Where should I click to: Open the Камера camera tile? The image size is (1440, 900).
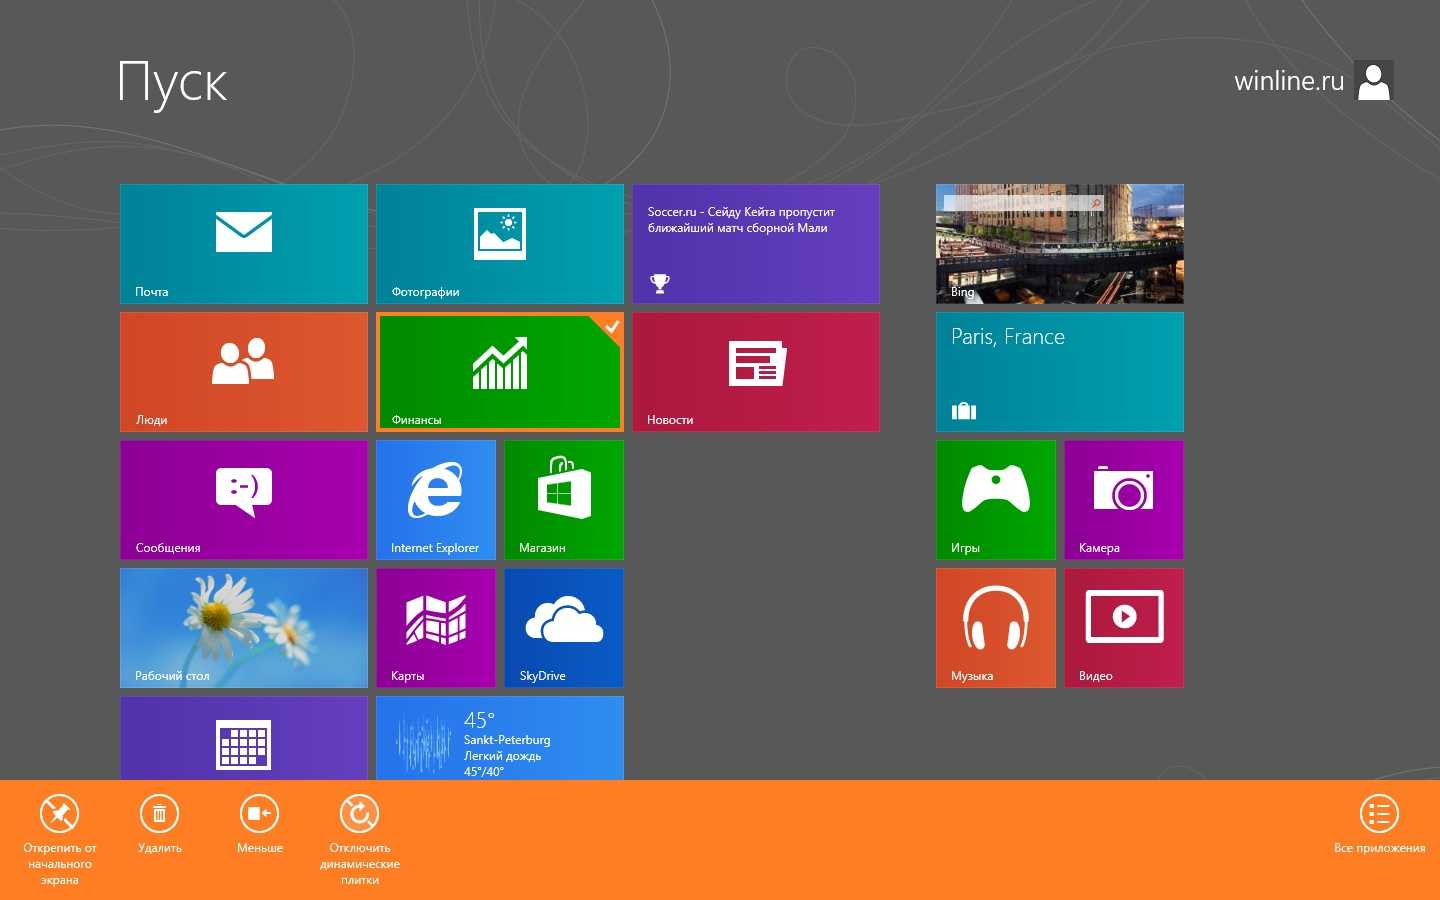tap(1124, 500)
